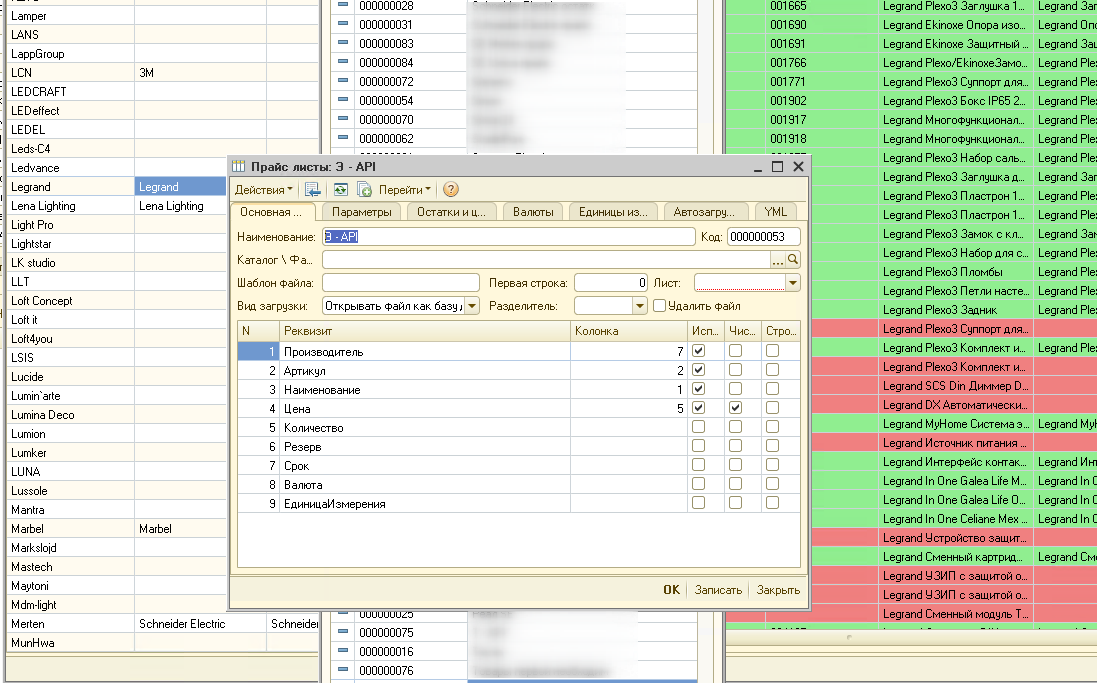This screenshot has height=683, width=1097.
Task: Open the Разделитель dropdown list
Action: click(640, 306)
